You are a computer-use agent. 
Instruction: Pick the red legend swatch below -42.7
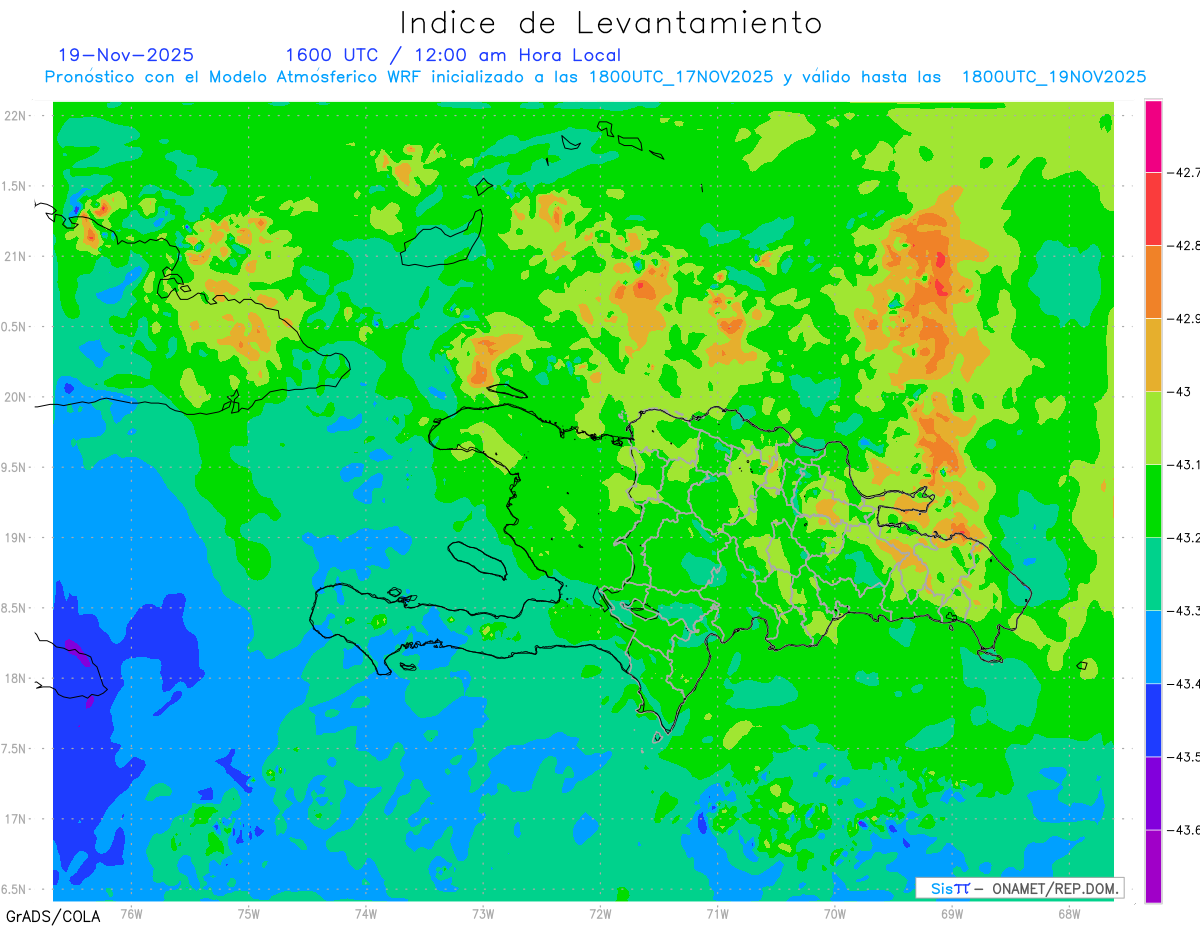click(1153, 209)
